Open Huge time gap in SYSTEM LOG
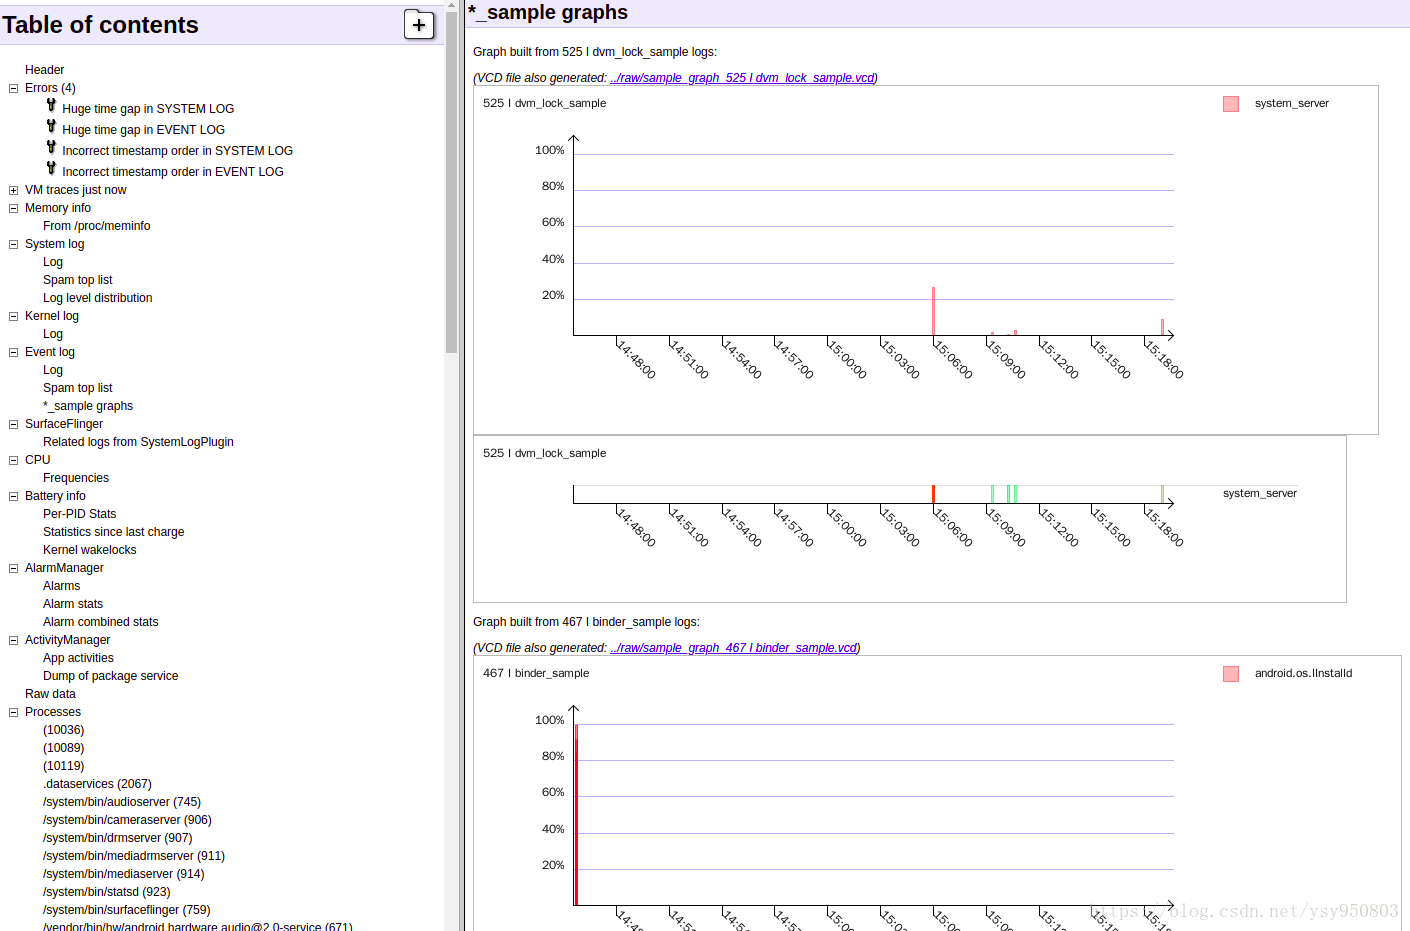Screen dimensions: 1410x931 [148, 109]
